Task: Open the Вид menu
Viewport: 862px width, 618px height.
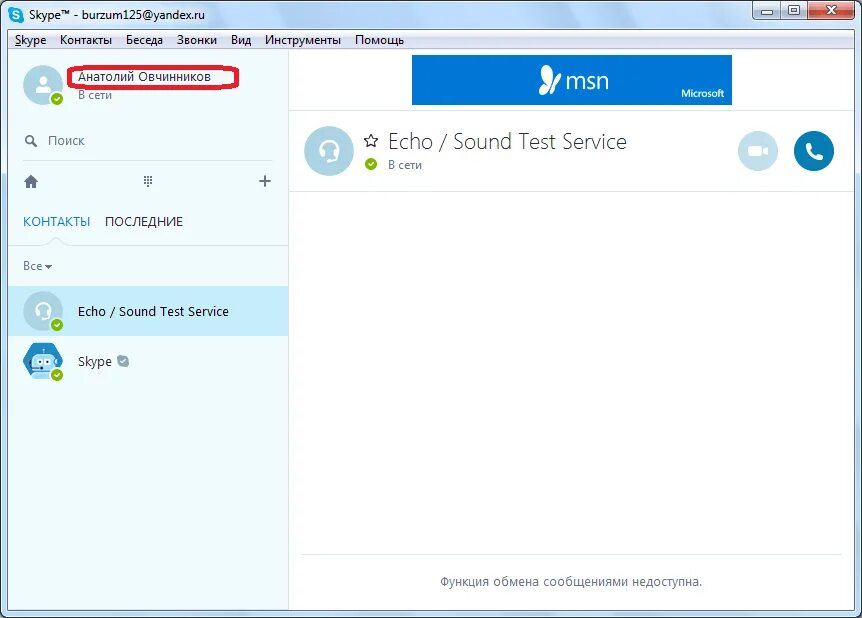Action: point(241,40)
